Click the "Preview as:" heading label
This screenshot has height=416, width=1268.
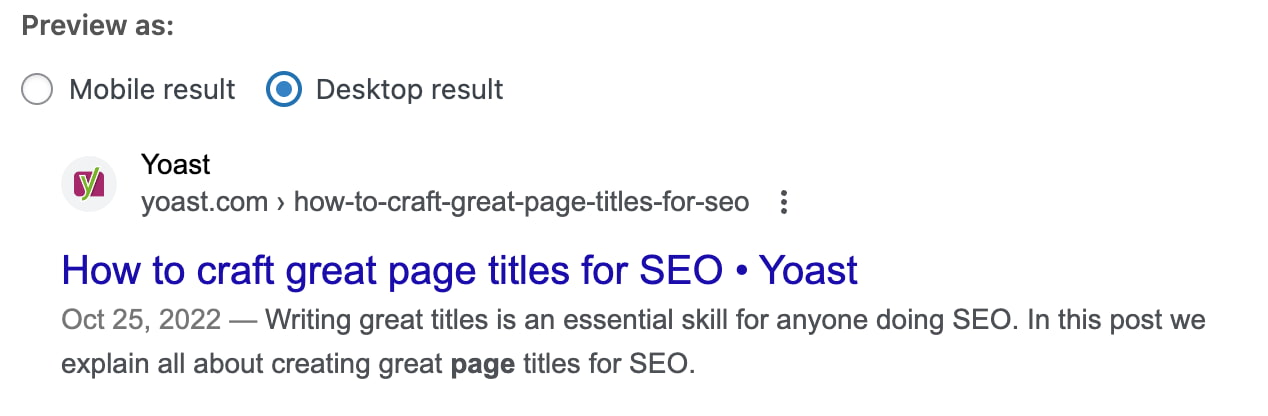[x=98, y=26]
